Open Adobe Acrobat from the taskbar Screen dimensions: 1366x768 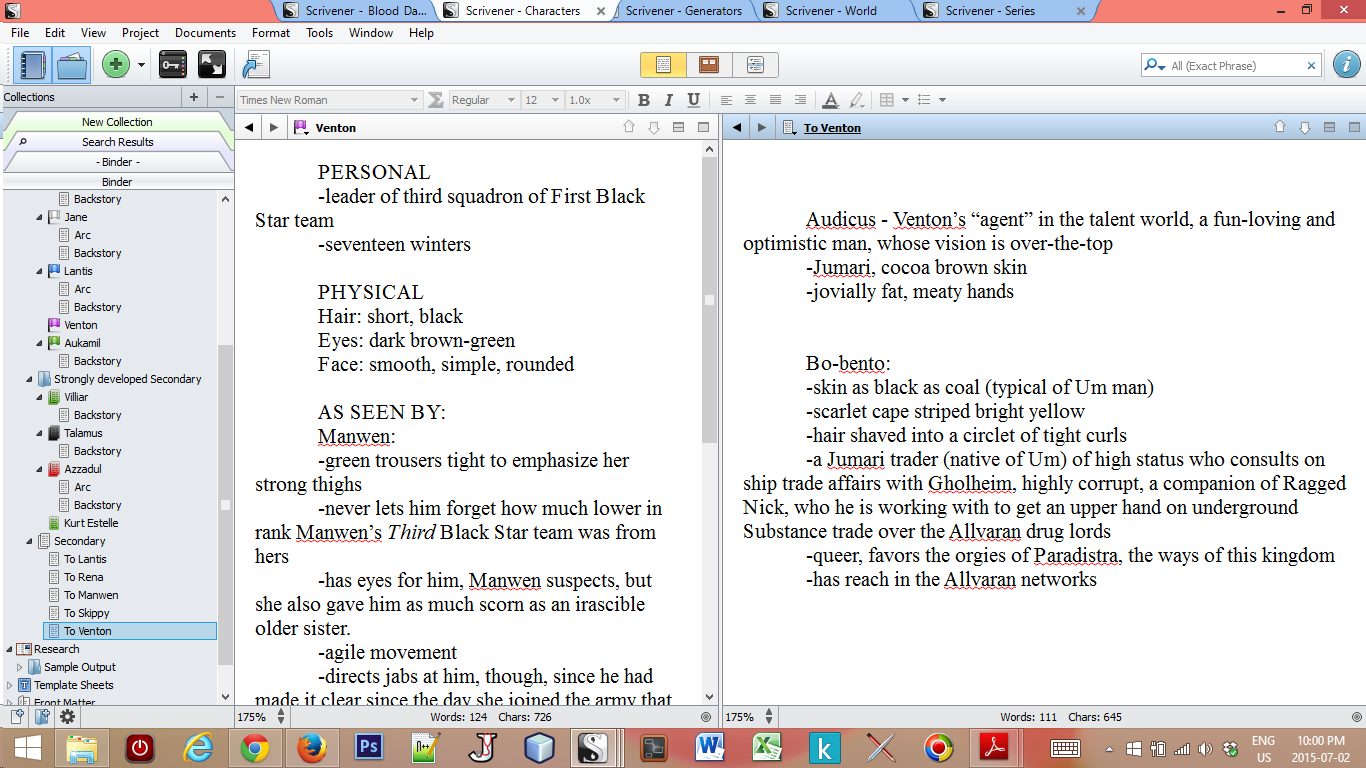pos(995,747)
